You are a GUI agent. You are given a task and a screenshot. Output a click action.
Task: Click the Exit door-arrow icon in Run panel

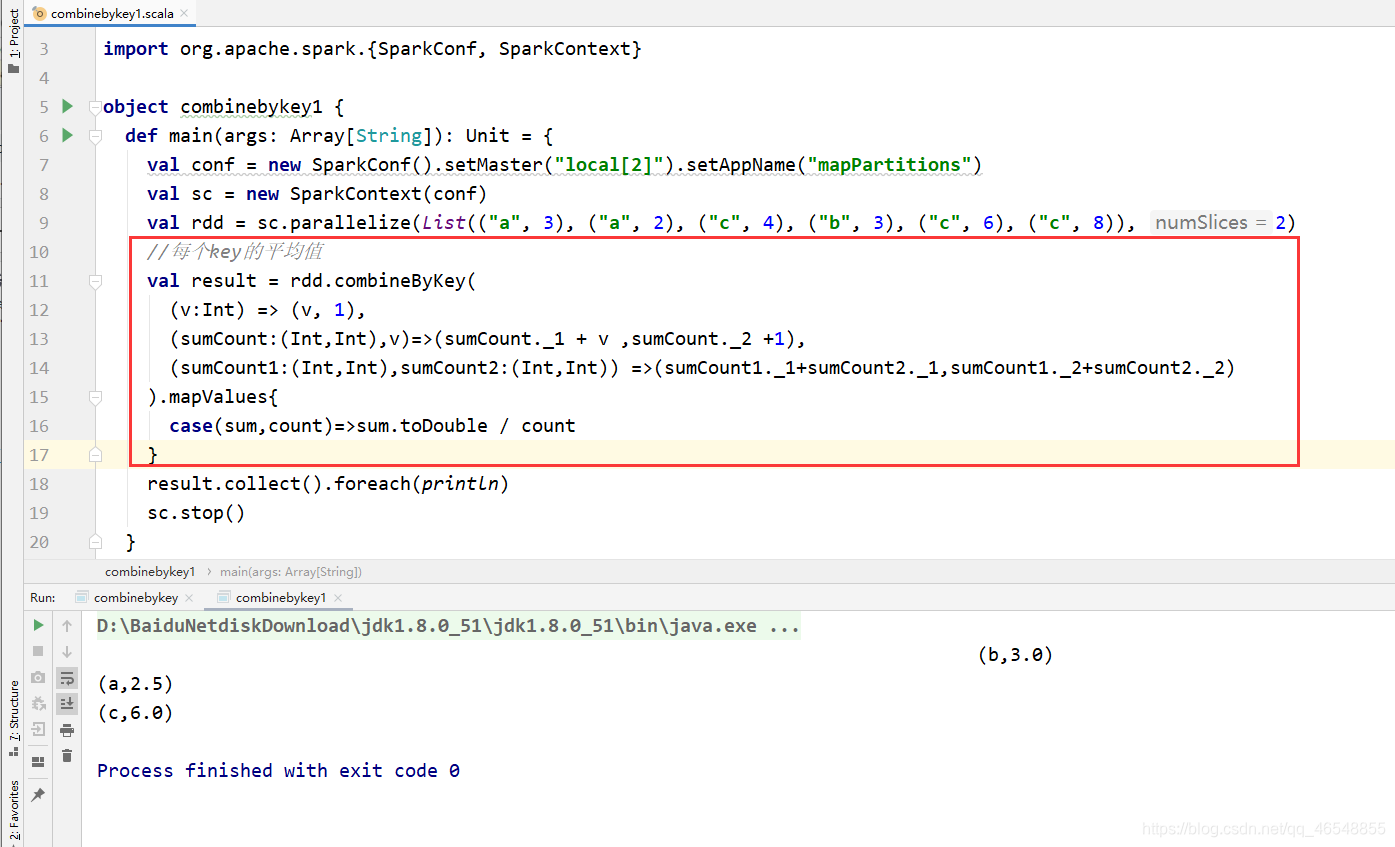coord(38,729)
